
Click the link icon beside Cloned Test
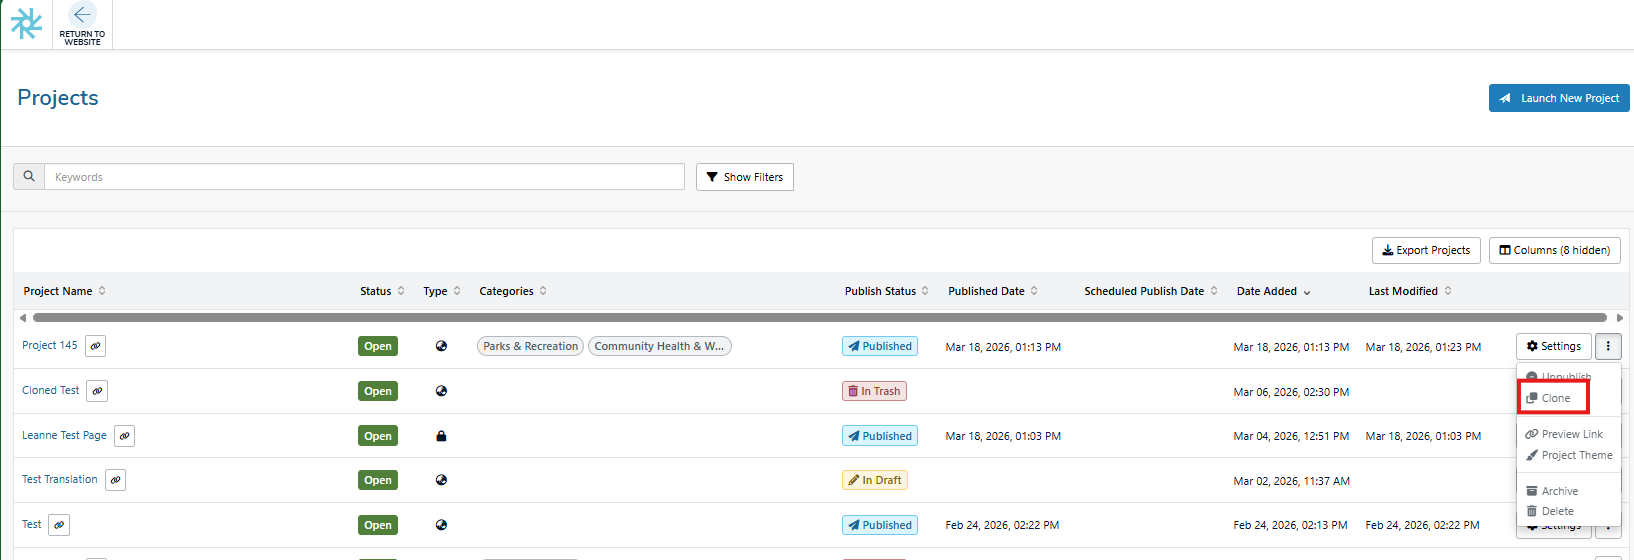point(97,391)
